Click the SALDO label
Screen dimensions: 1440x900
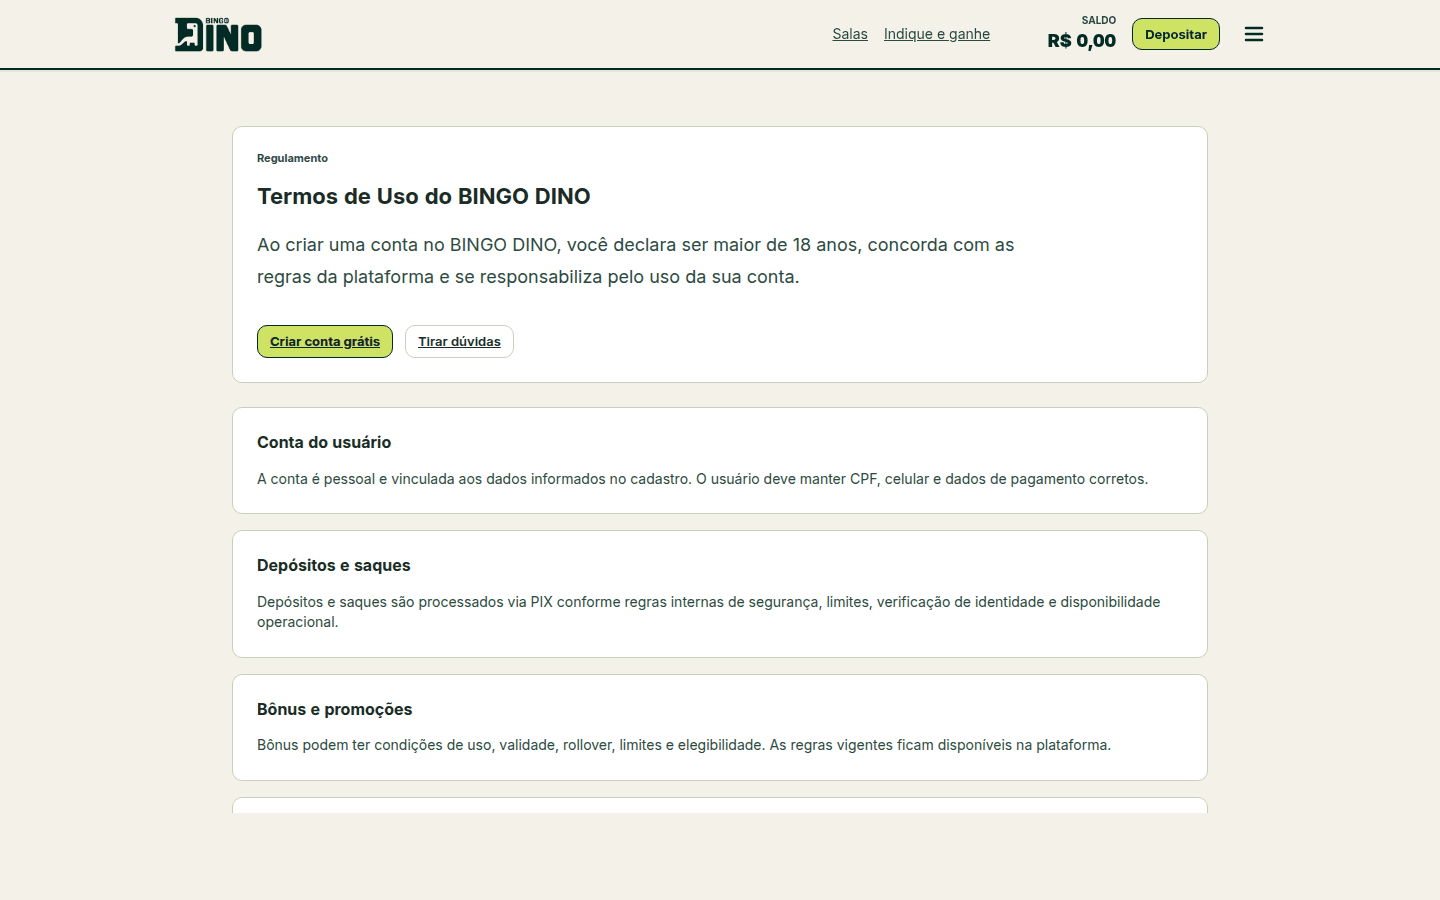[x=1099, y=20]
